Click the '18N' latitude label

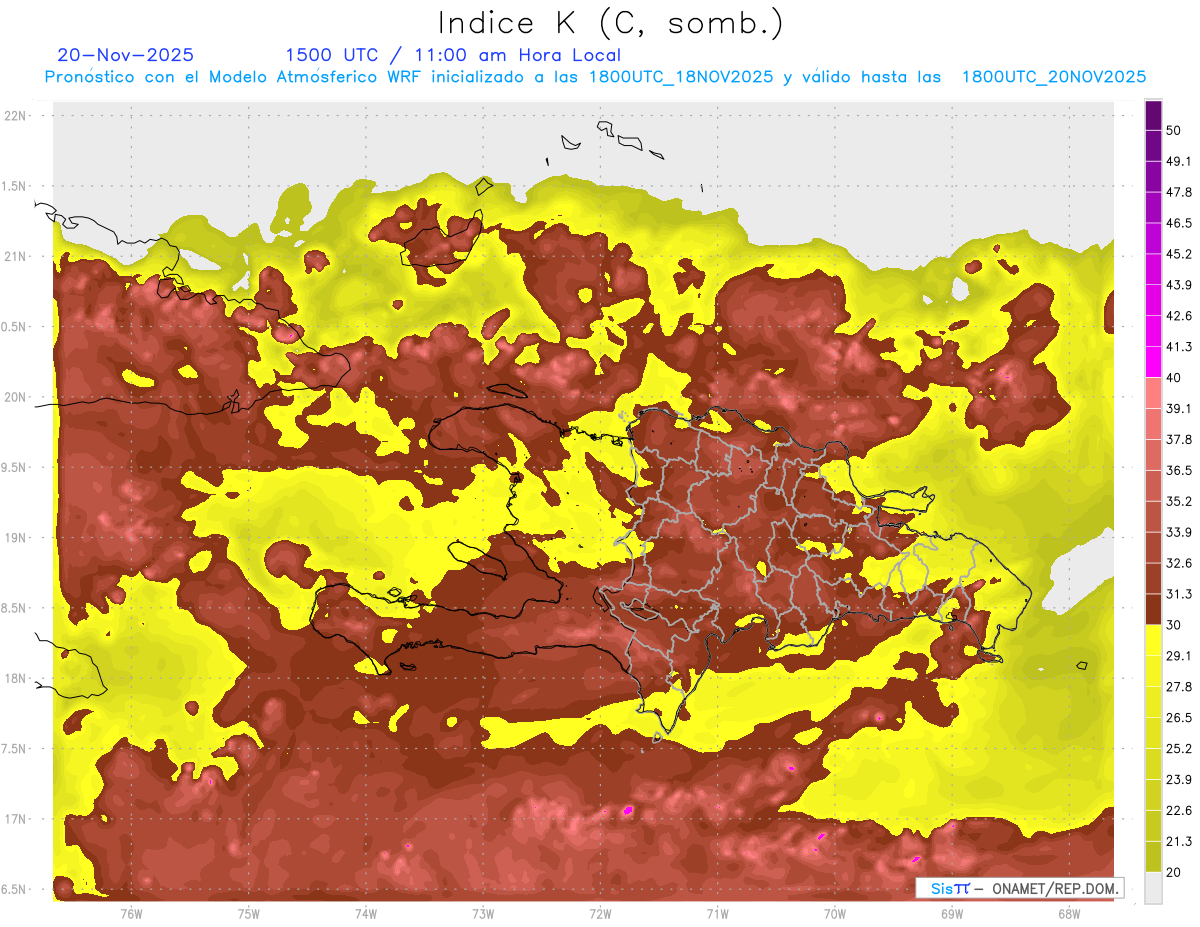coord(17,679)
